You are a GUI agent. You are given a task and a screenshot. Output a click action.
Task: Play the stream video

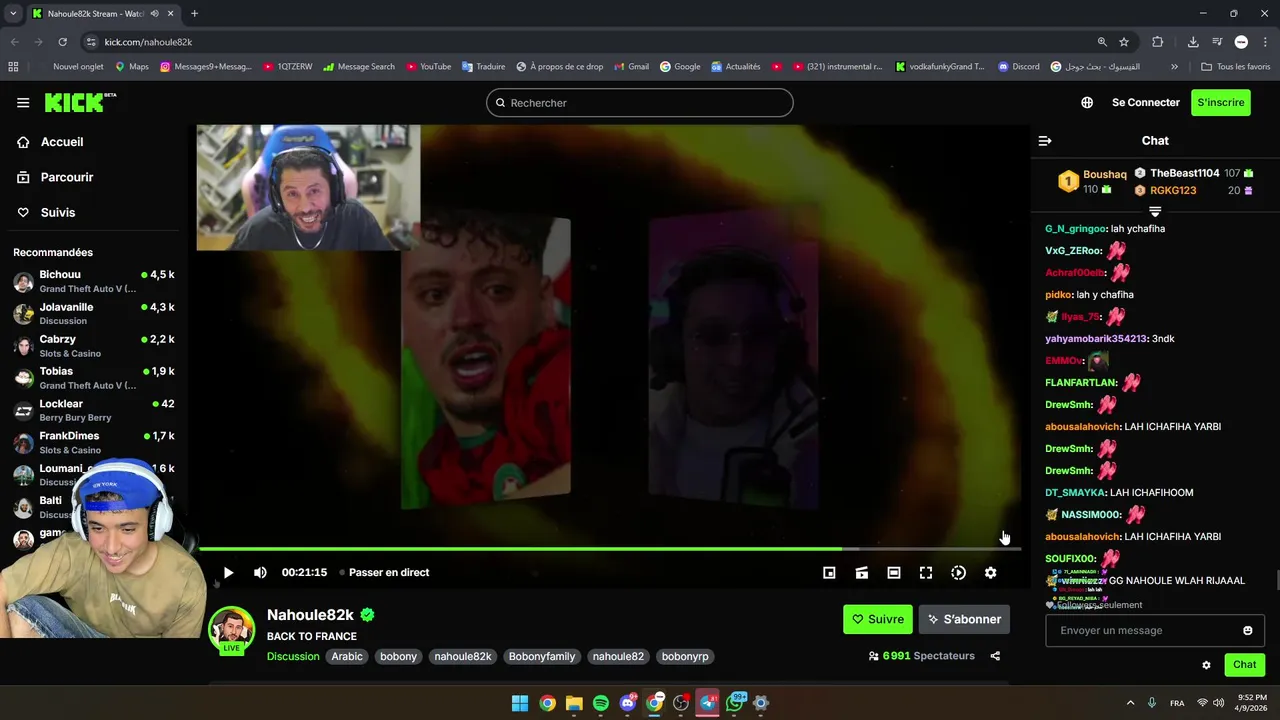[228, 573]
